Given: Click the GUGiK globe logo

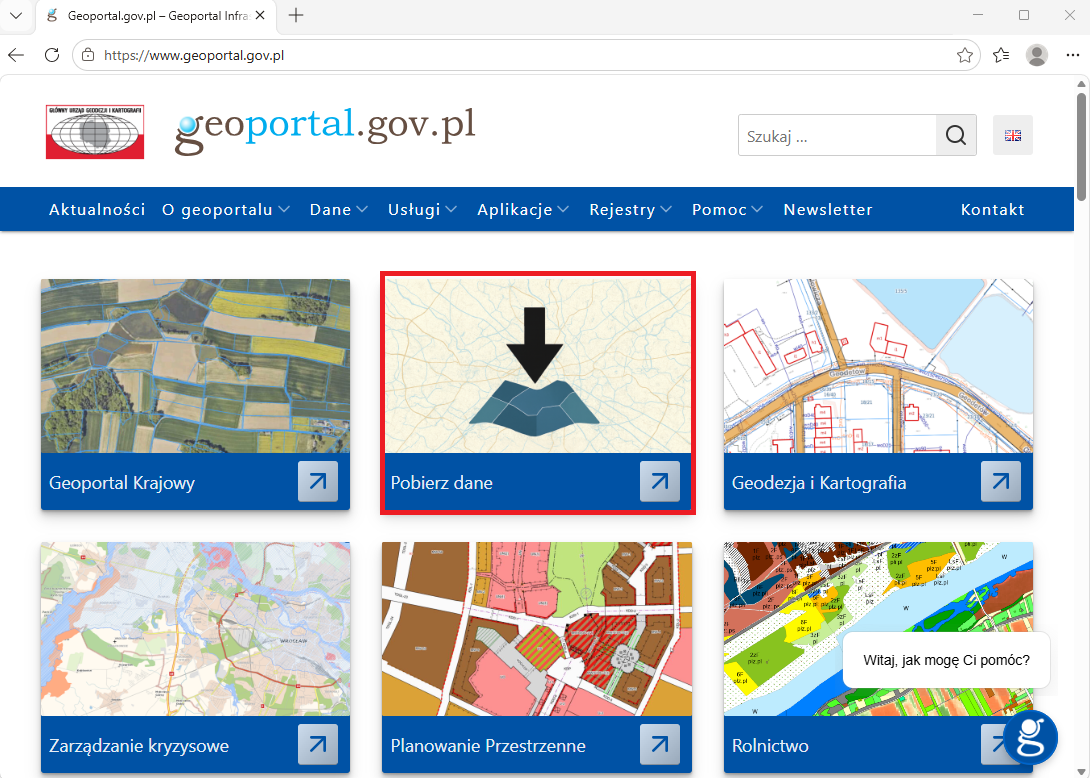Looking at the screenshot, I should pyautogui.click(x=95, y=132).
